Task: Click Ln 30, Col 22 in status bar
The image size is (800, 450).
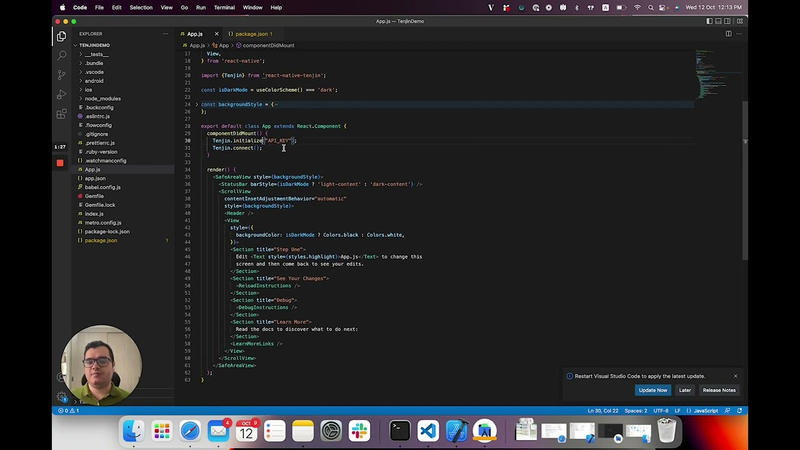Action: point(603,411)
